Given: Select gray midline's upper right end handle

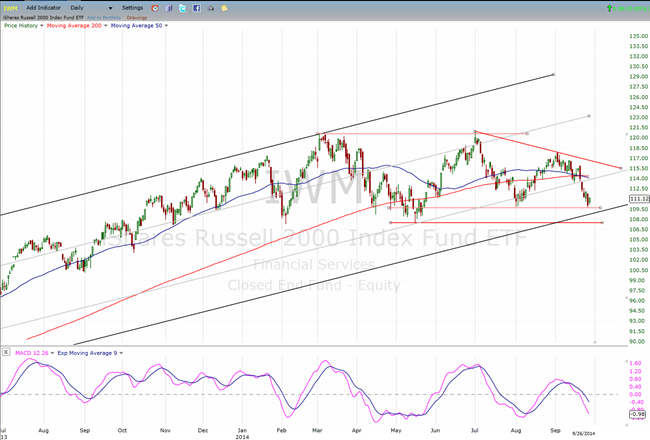Looking at the screenshot, I should (x=589, y=116).
